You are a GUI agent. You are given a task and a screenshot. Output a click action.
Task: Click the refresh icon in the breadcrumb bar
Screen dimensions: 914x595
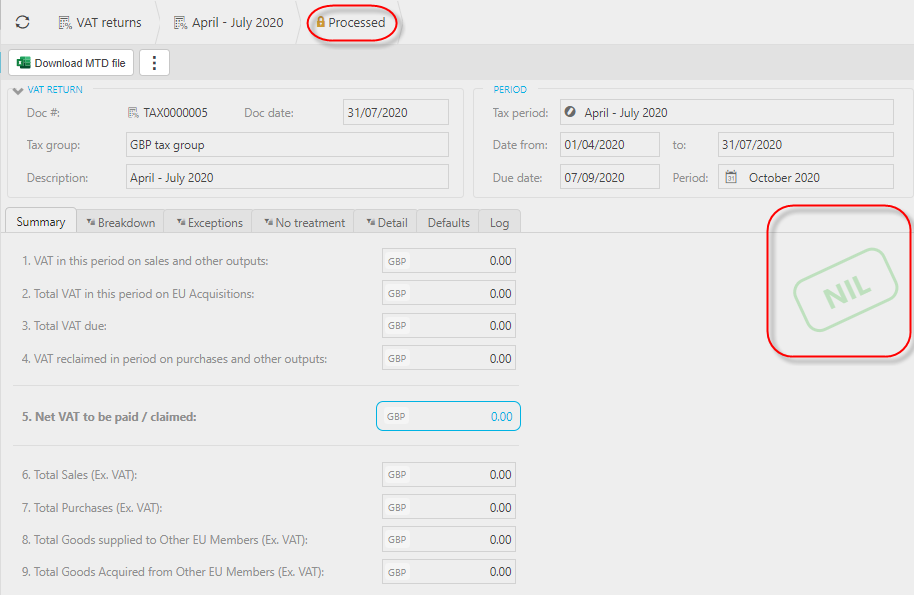tap(22, 22)
